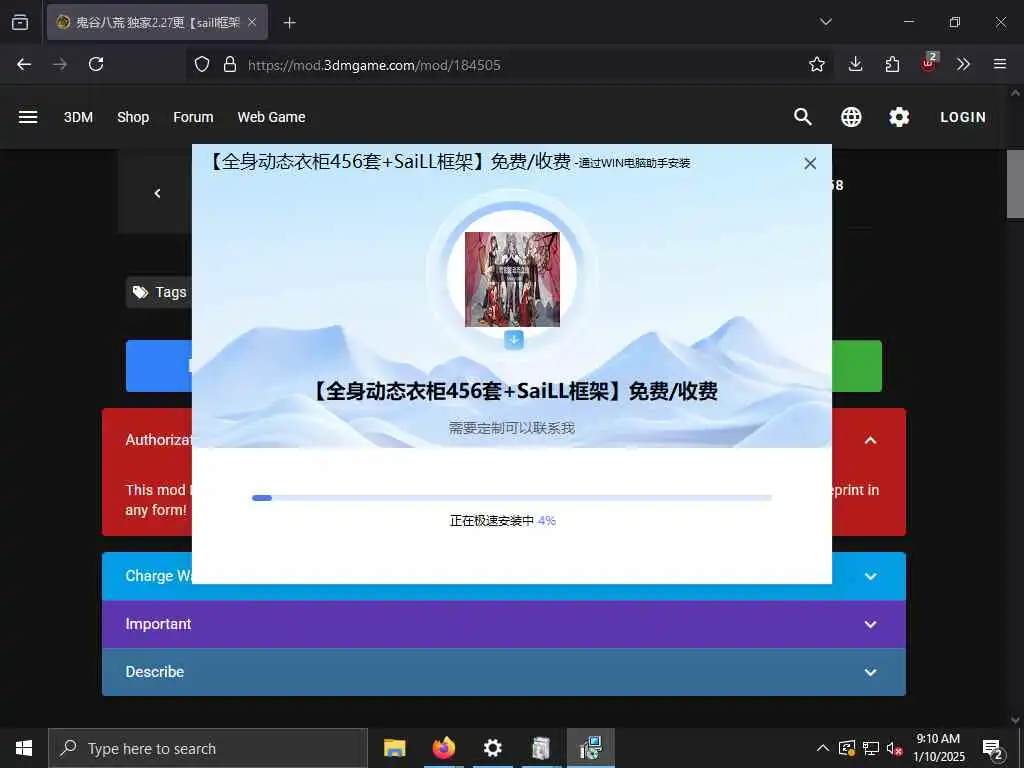Click the mod cover thumbnail in popup
The image size is (1024, 768).
click(x=512, y=279)
